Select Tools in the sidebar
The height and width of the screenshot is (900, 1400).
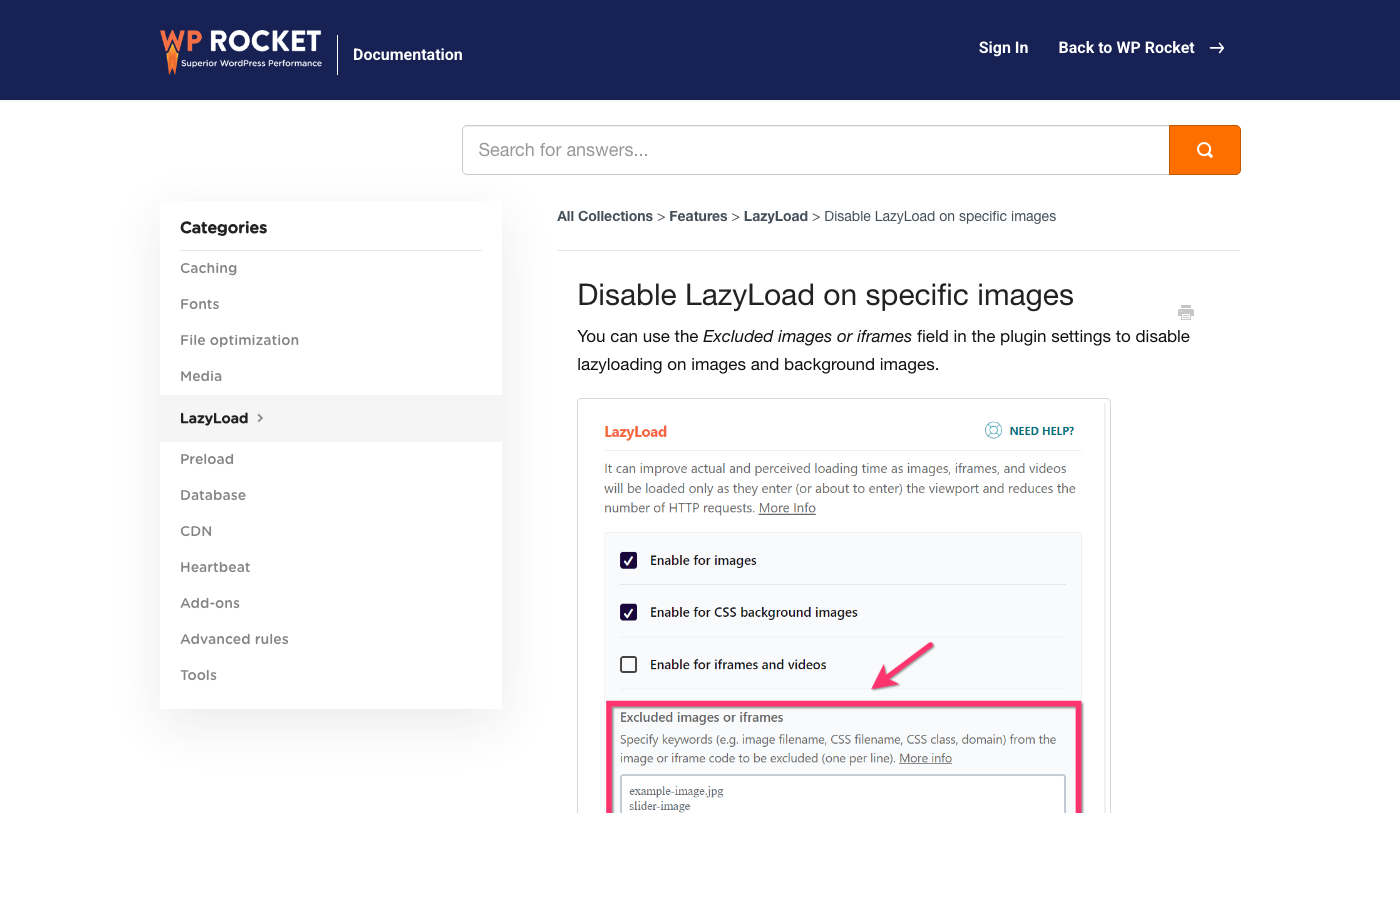pyautogui.click(x=198, y=675)
